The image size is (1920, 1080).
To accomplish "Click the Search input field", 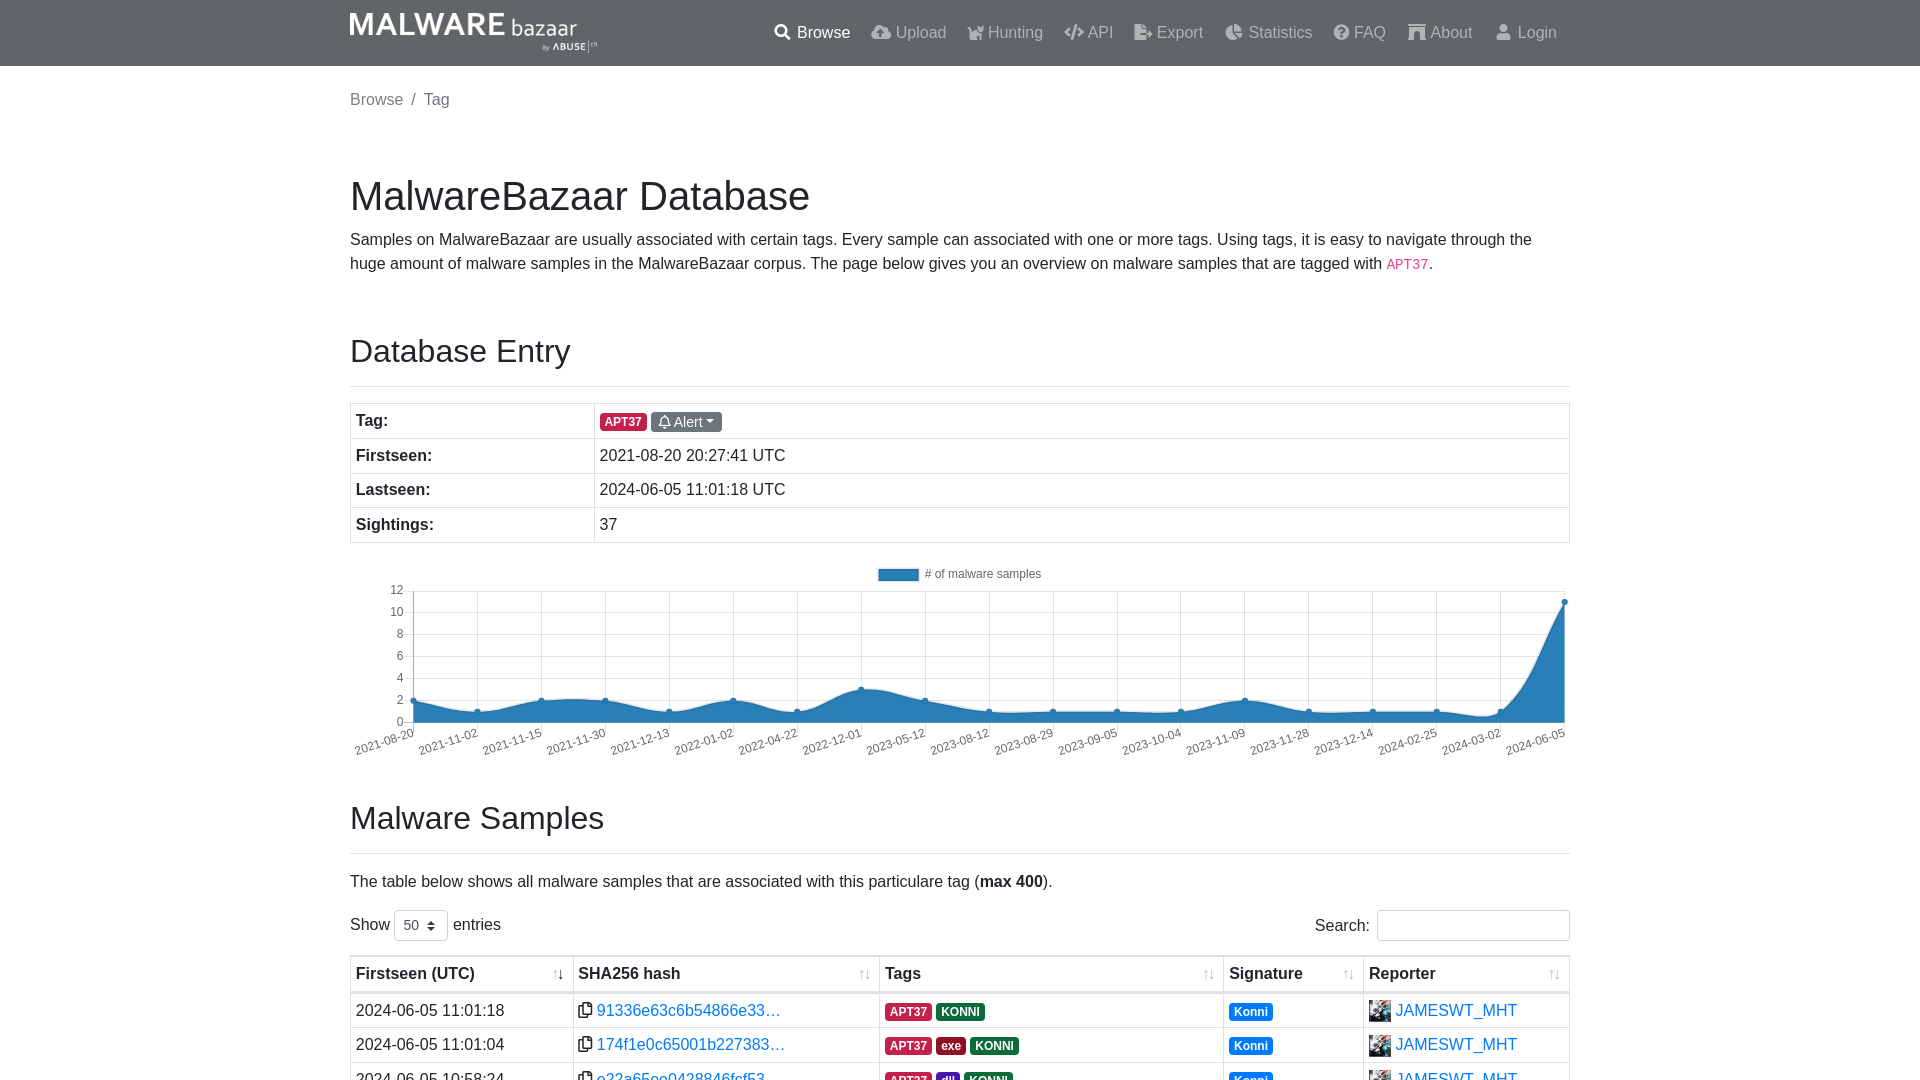I will tap(1473, 926).
